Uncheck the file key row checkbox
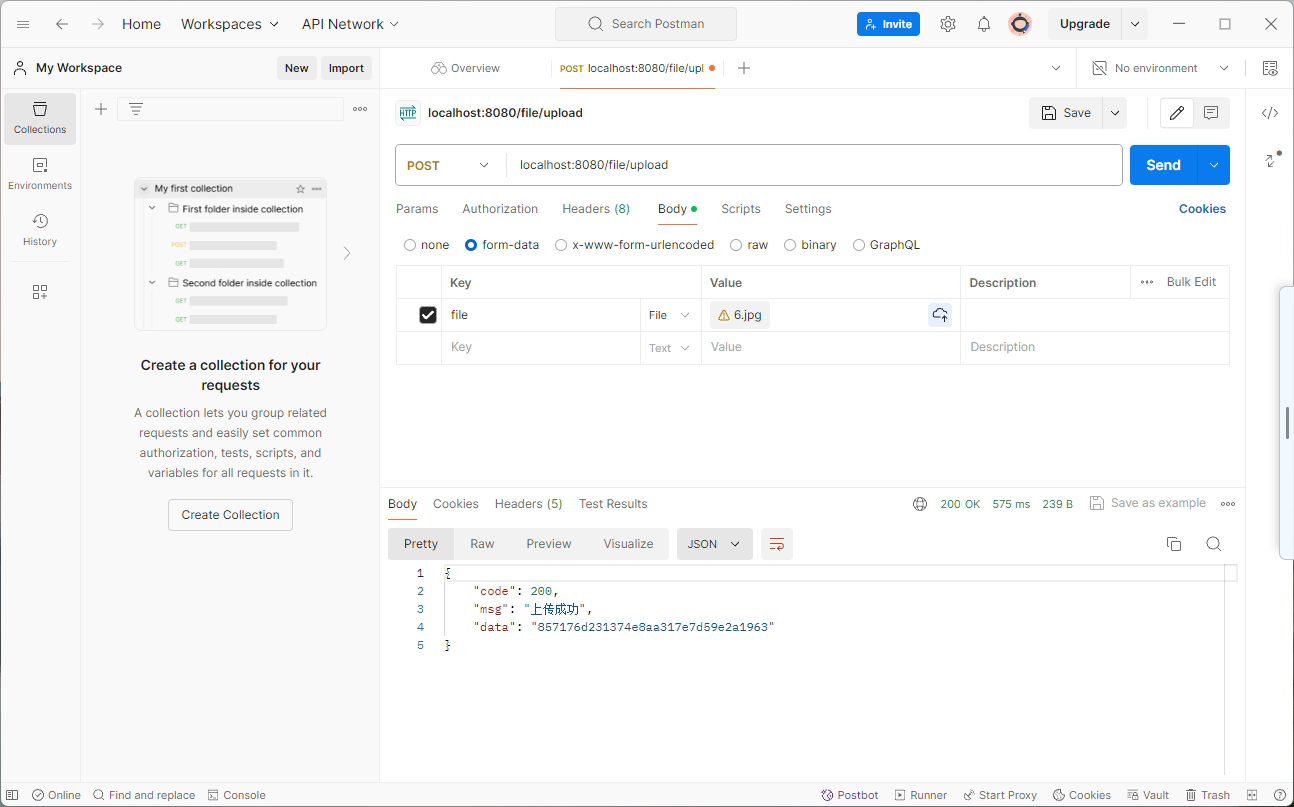Viewport: 1294px width, 807px height. [x=428, y=315]
